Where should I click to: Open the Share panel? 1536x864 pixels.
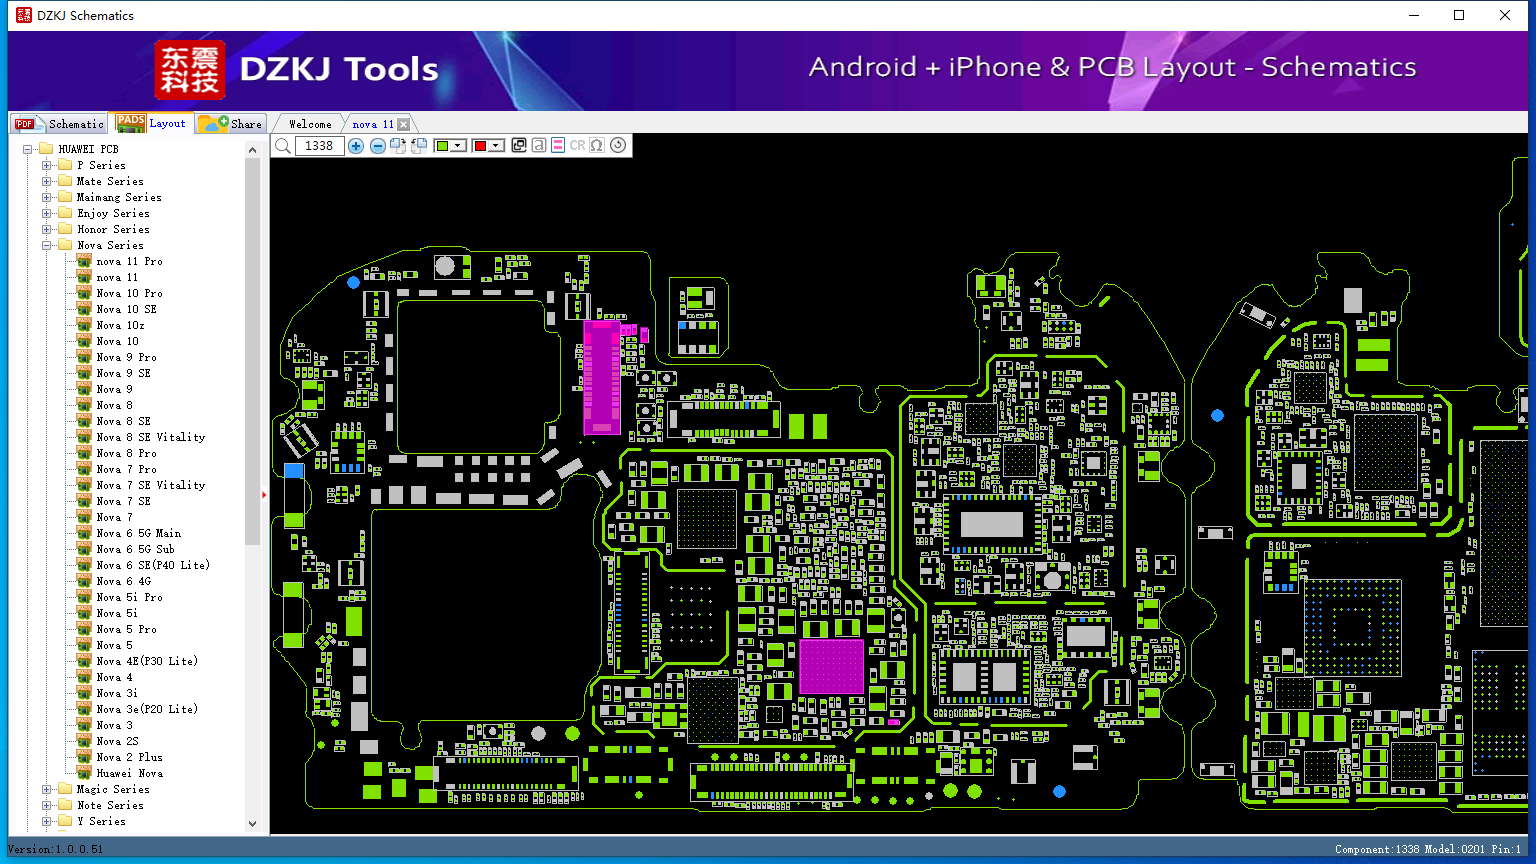point(231,123)
